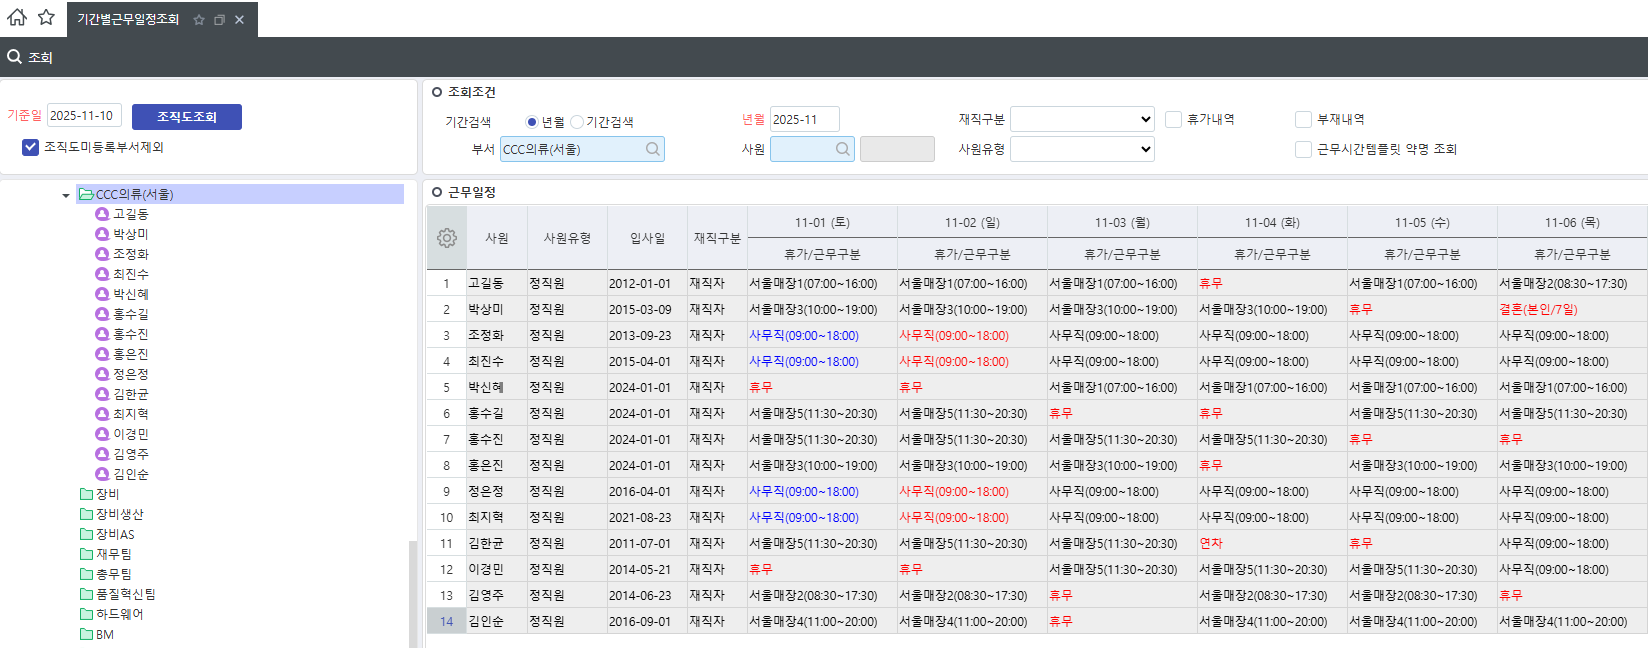This screenshot has height=648, width=1648.
Task: Open the 재직구분 dropdown
Action: [1082, 119]
